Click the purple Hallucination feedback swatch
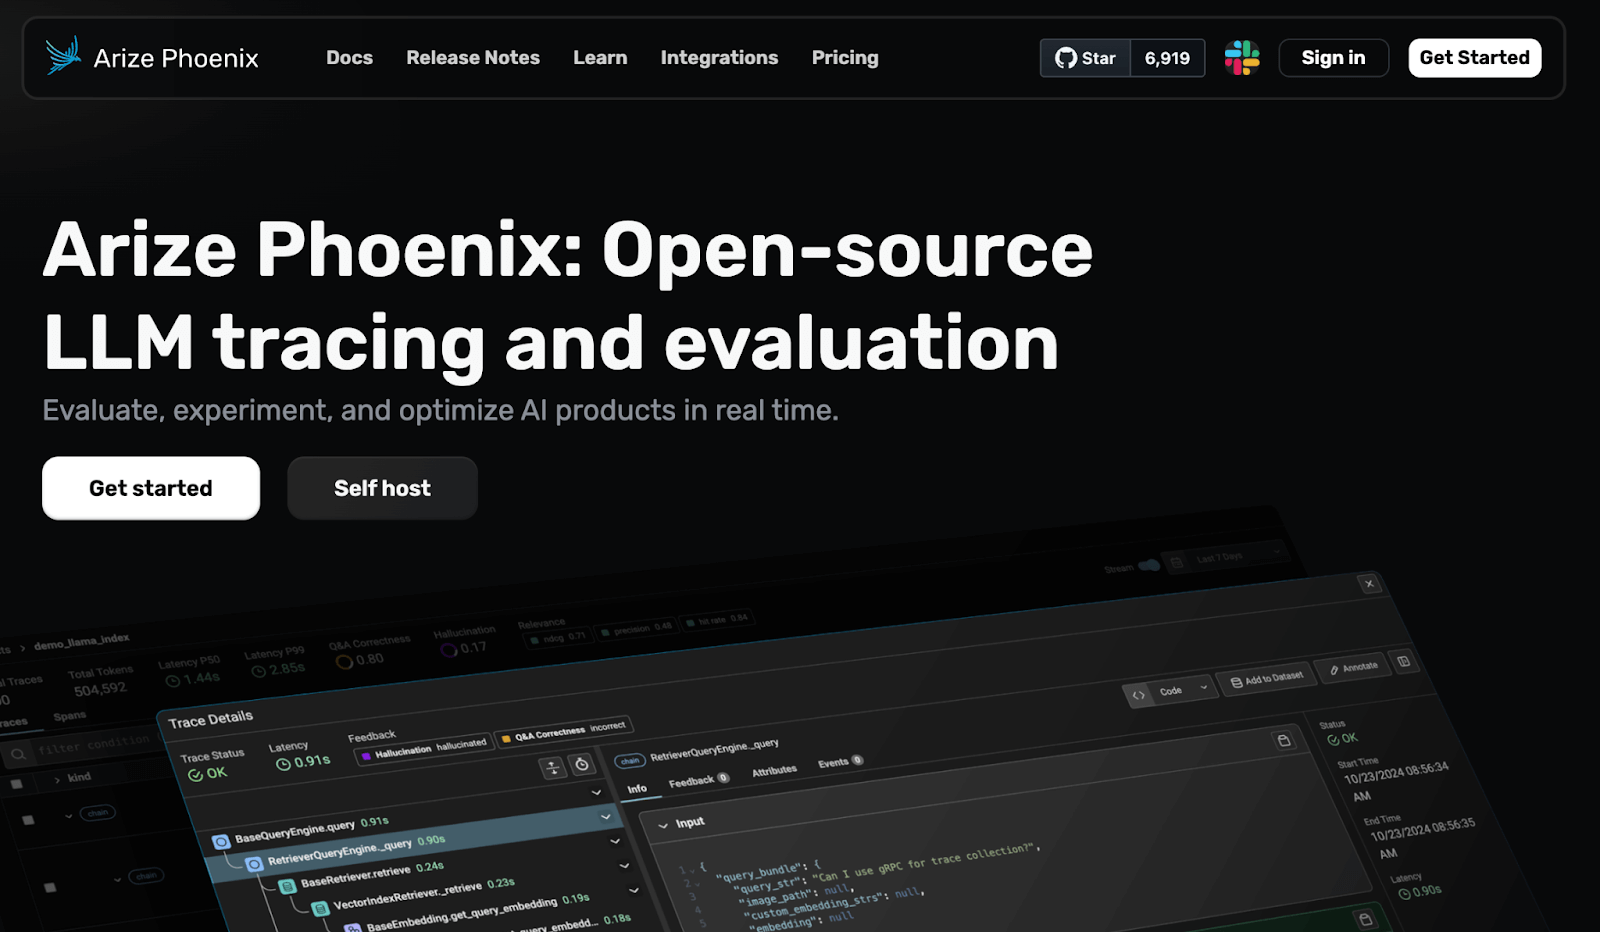Screen dimensions: 1600x932 coord(366,756)
